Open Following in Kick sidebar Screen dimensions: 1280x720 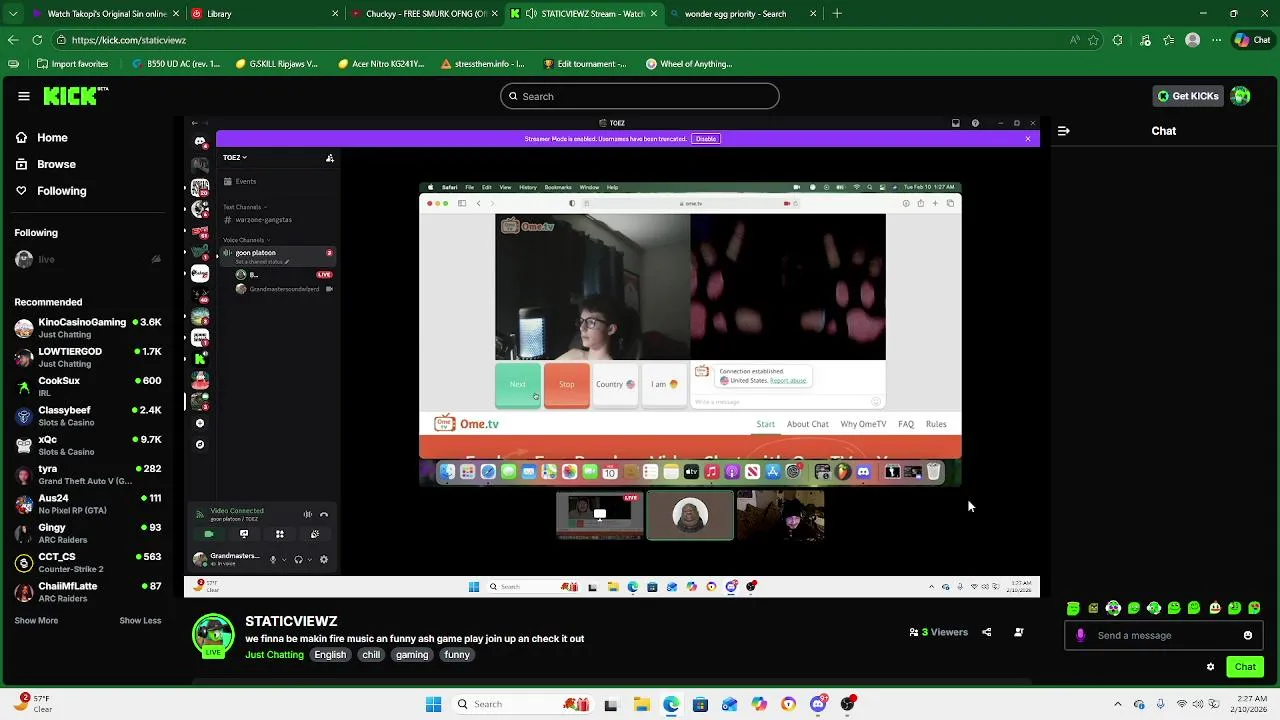coord(51,191)
